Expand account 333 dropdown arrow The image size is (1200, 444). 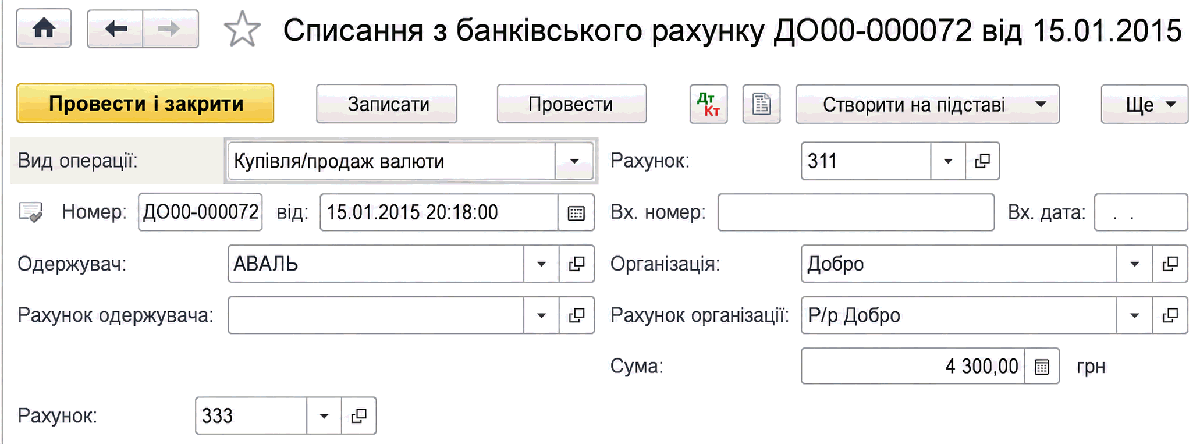[x=324, y=414]
